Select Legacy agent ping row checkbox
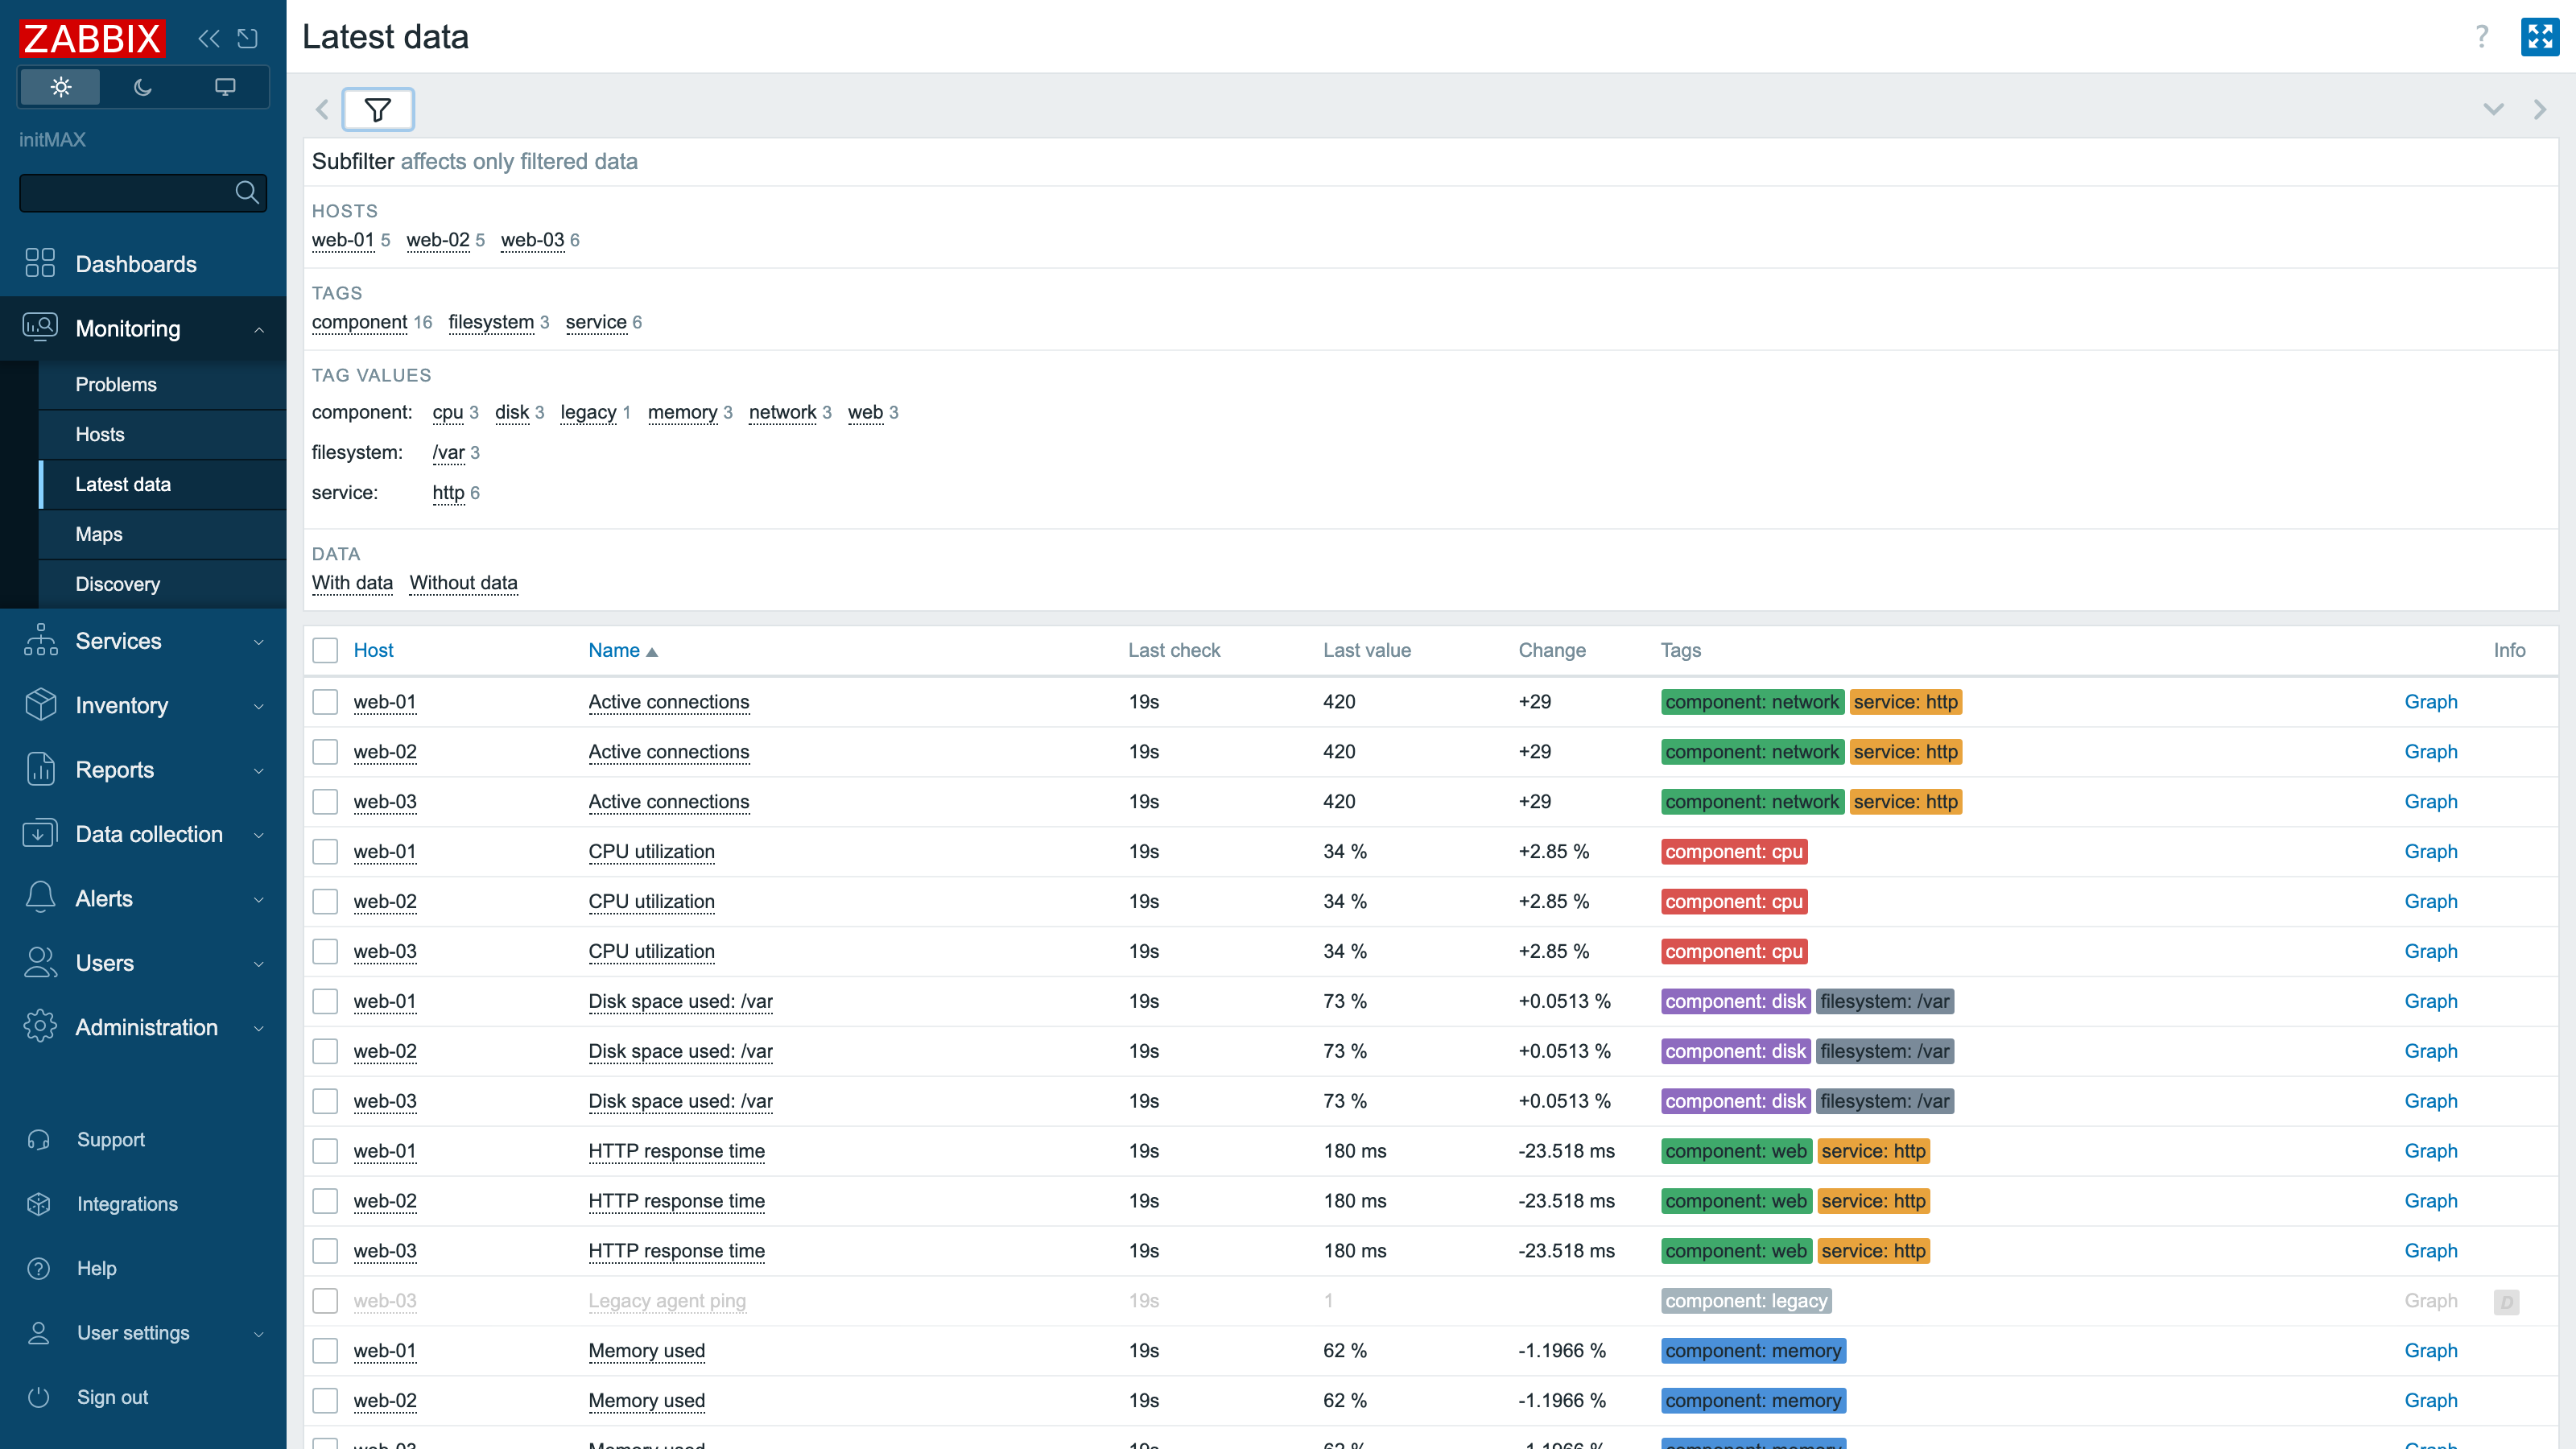Screen dimensions: 2576x1449 pyautogui.click(x=325, y=1301)
